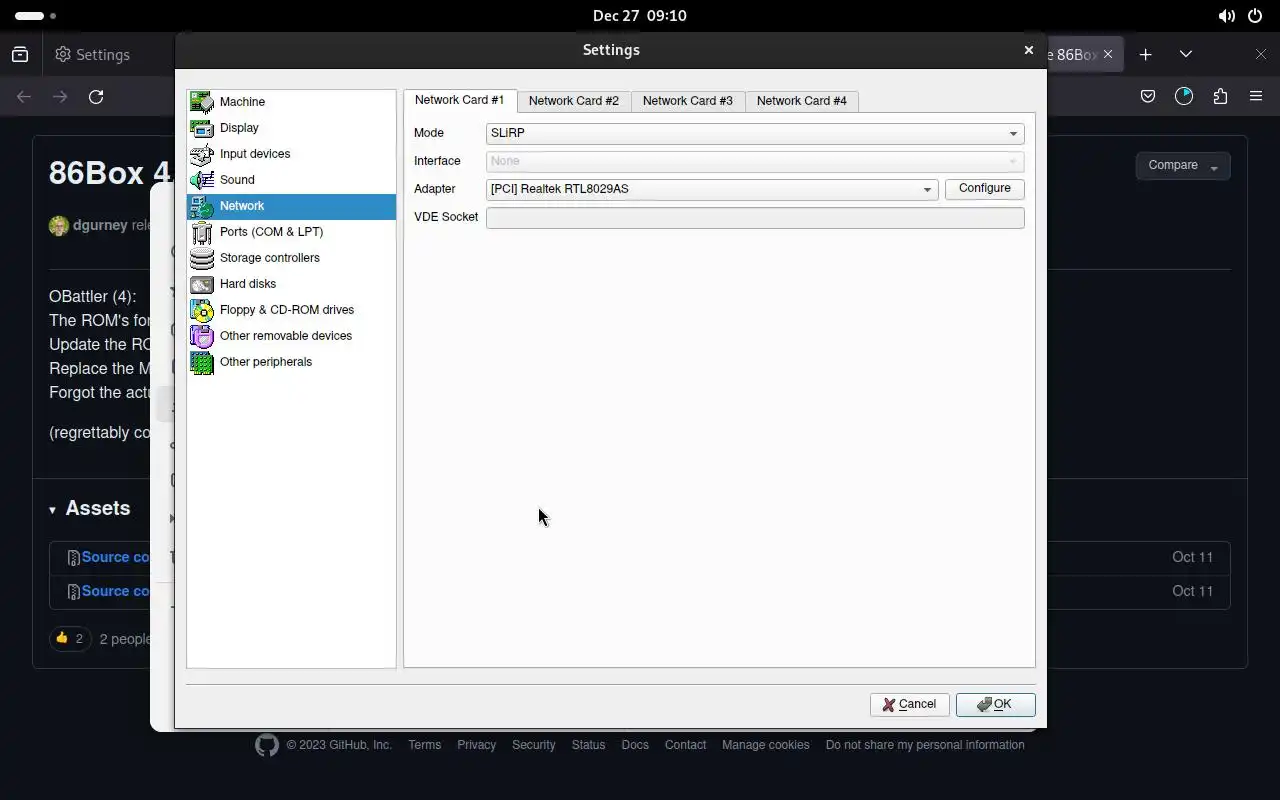This screenshot has height=800, width=1280.
Task: Switch to Network Card #1 tab
Action: pyautogui.click(x=460, y=100)
